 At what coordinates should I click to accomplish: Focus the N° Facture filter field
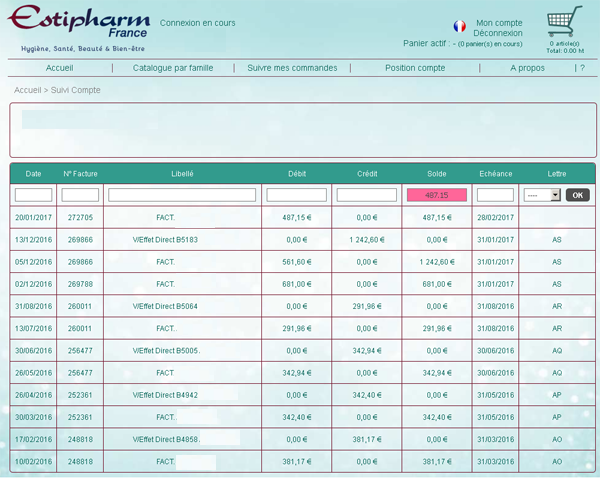pos(80,195)
